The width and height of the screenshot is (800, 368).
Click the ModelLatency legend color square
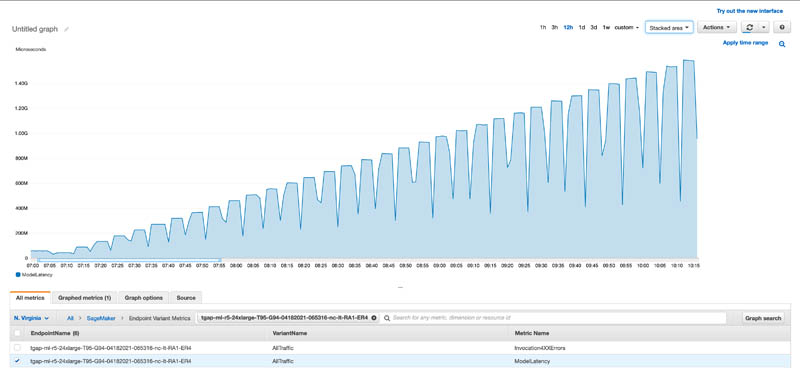point(18,275)
